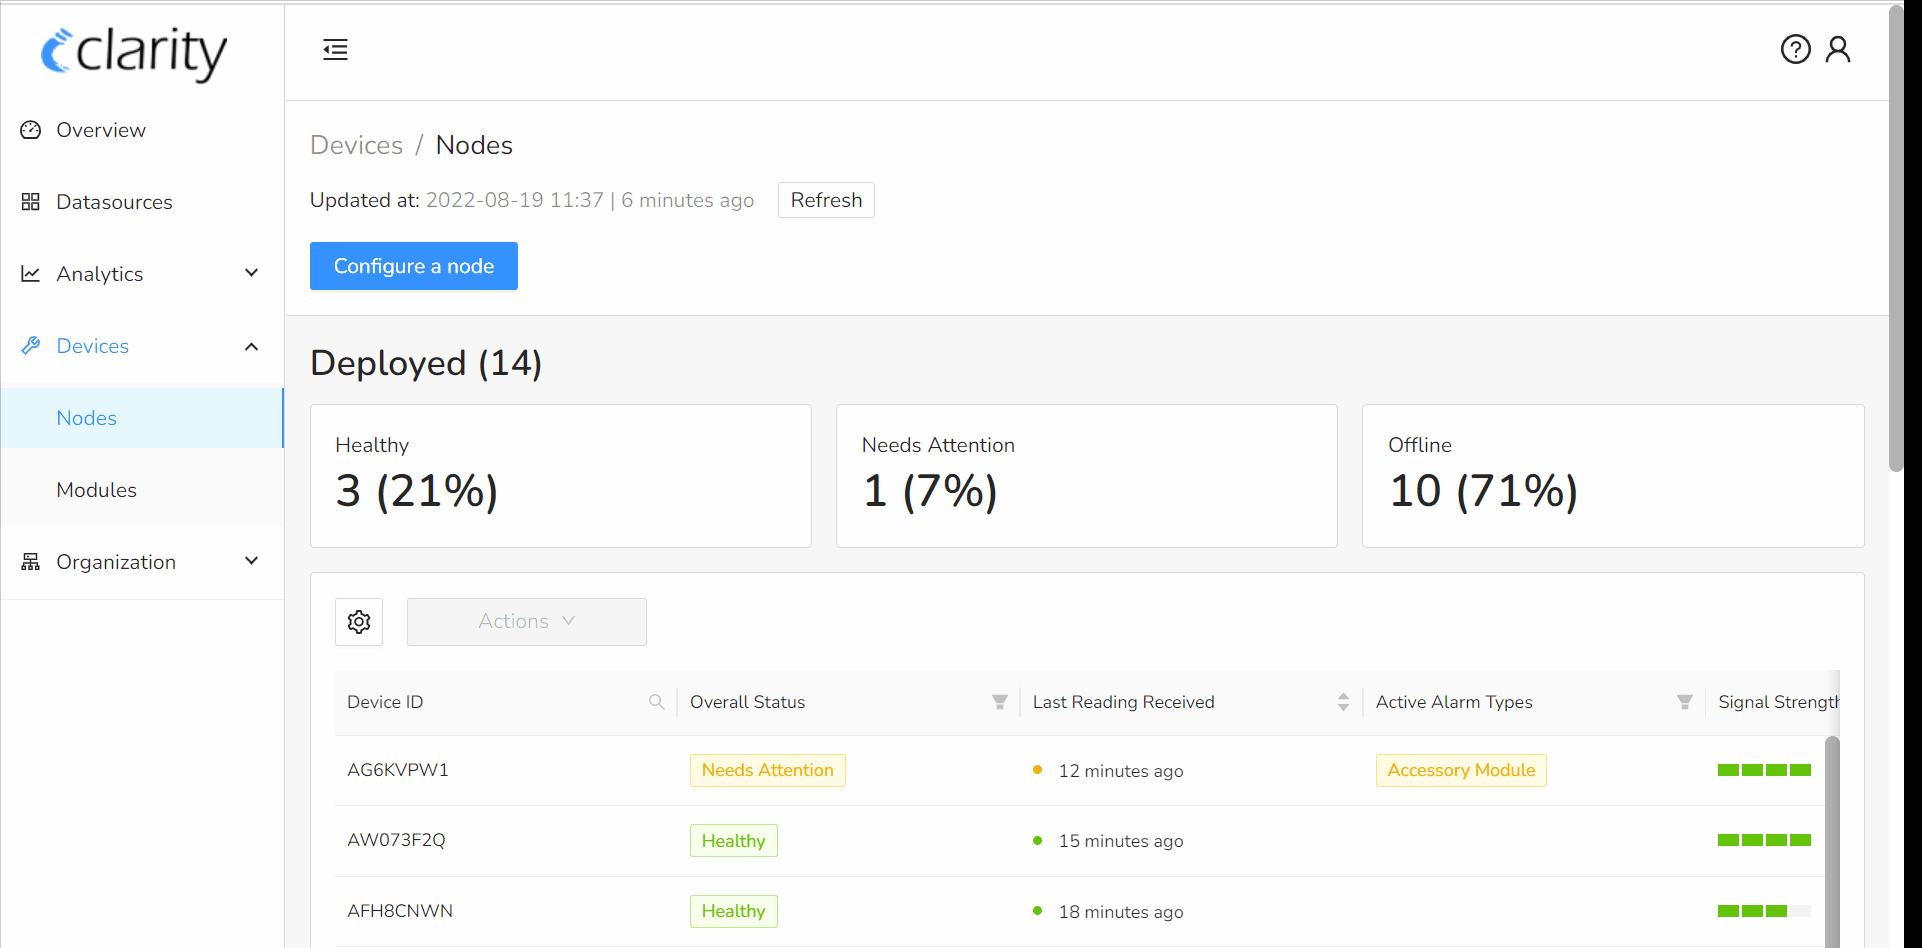Viewport: 1922px width, 948px height.
Task: Open the table settings gear
Action: coord(358,621)
